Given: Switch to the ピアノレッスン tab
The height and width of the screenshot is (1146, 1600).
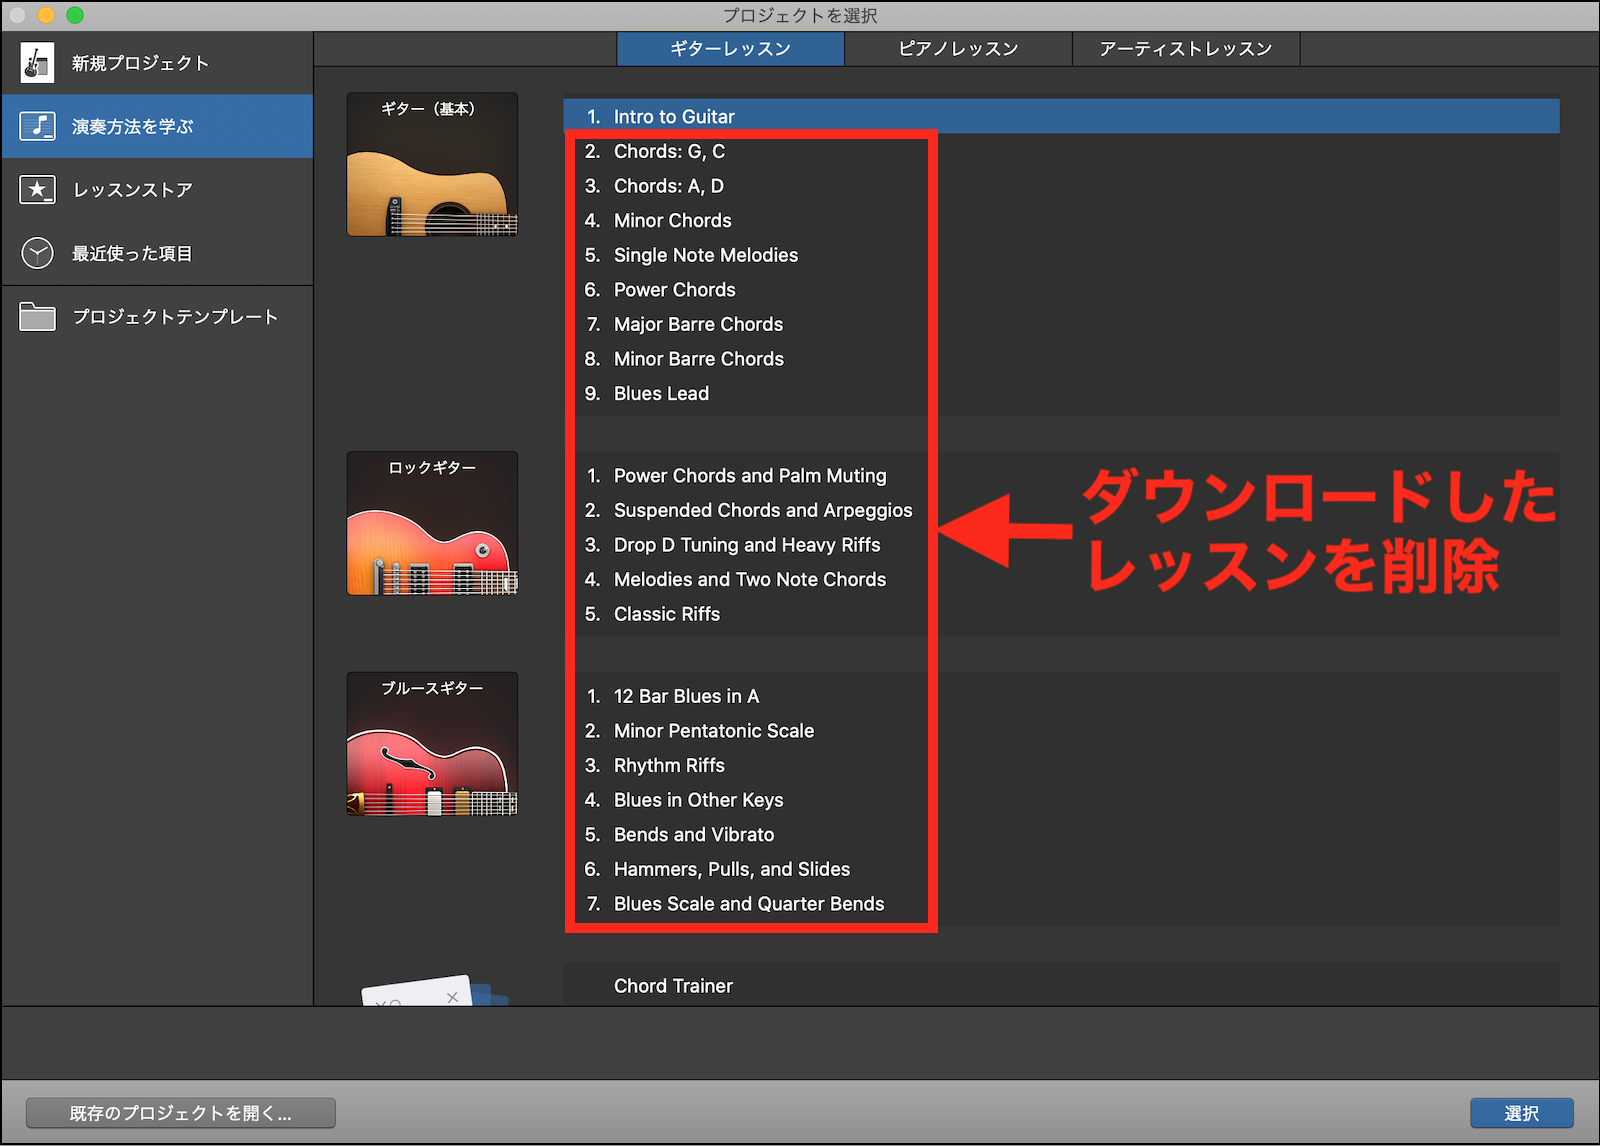Looking at the screenshot, I should [x=958, y=49].
